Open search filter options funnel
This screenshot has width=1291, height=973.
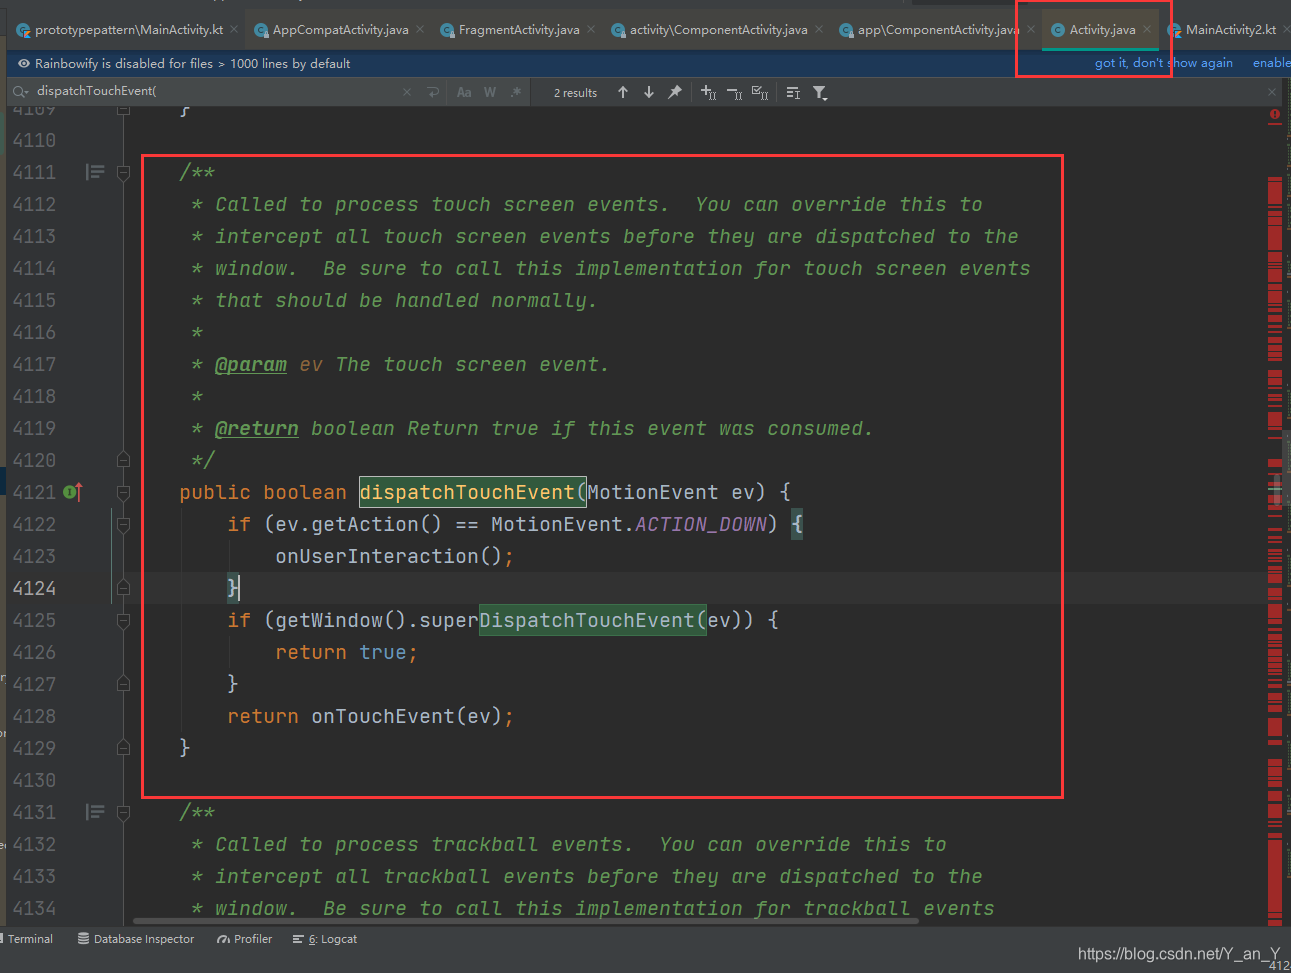[x=820, y=92]
